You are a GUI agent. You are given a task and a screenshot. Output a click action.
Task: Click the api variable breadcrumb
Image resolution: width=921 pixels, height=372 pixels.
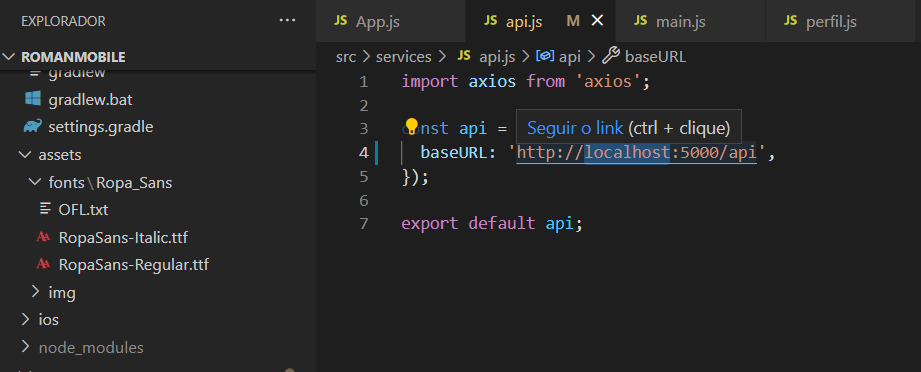pyautogui.click(x=570, y=57)
